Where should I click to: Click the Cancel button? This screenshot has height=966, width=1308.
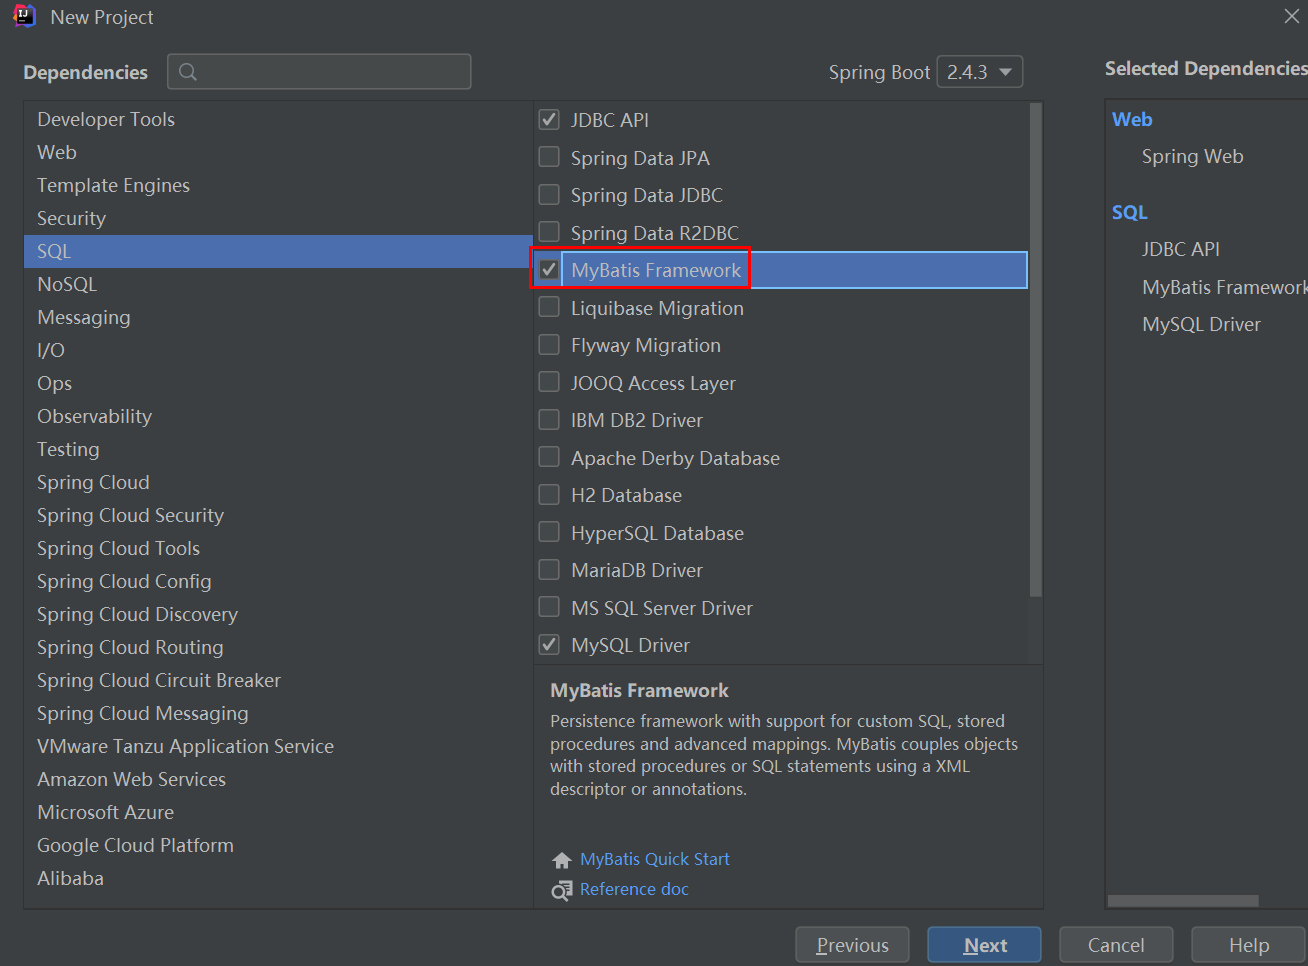pos(1116,945)
